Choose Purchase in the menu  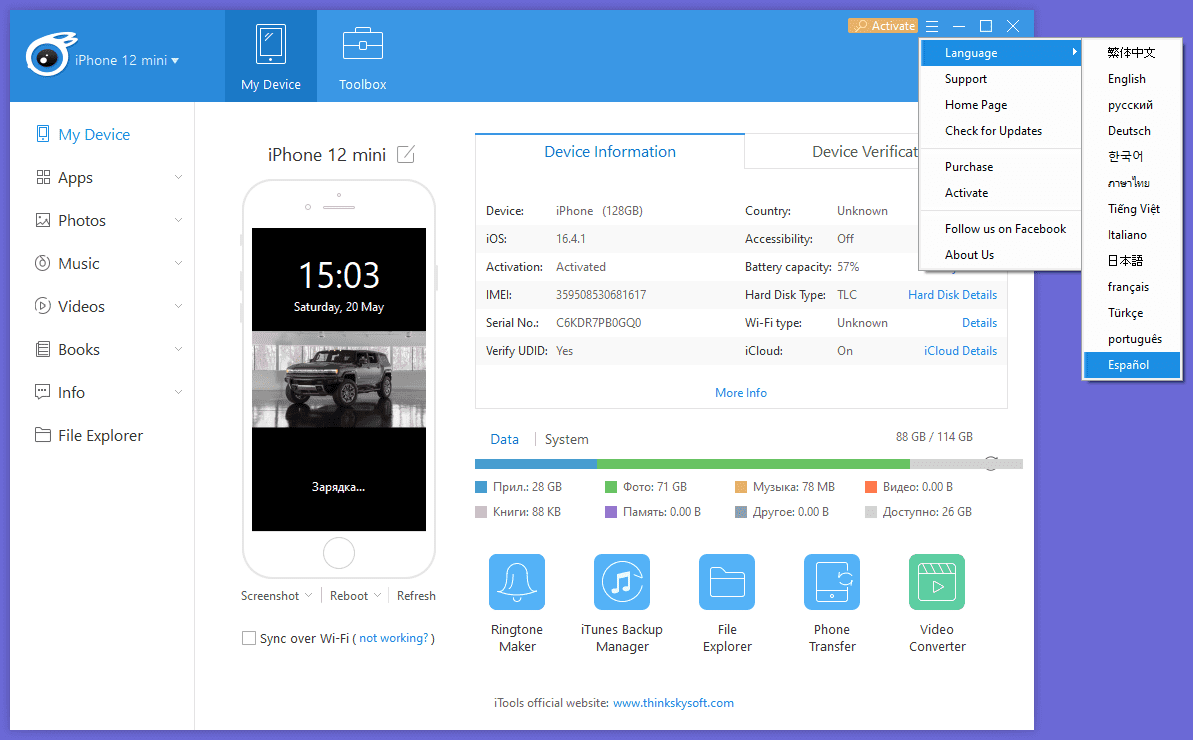point(1001,167)
